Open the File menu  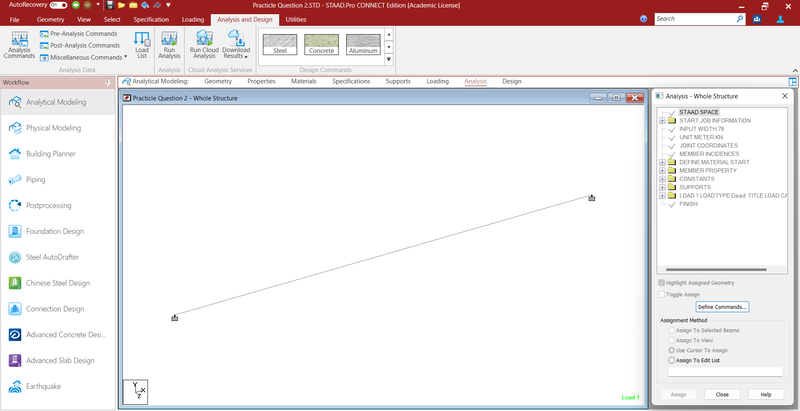14,19
